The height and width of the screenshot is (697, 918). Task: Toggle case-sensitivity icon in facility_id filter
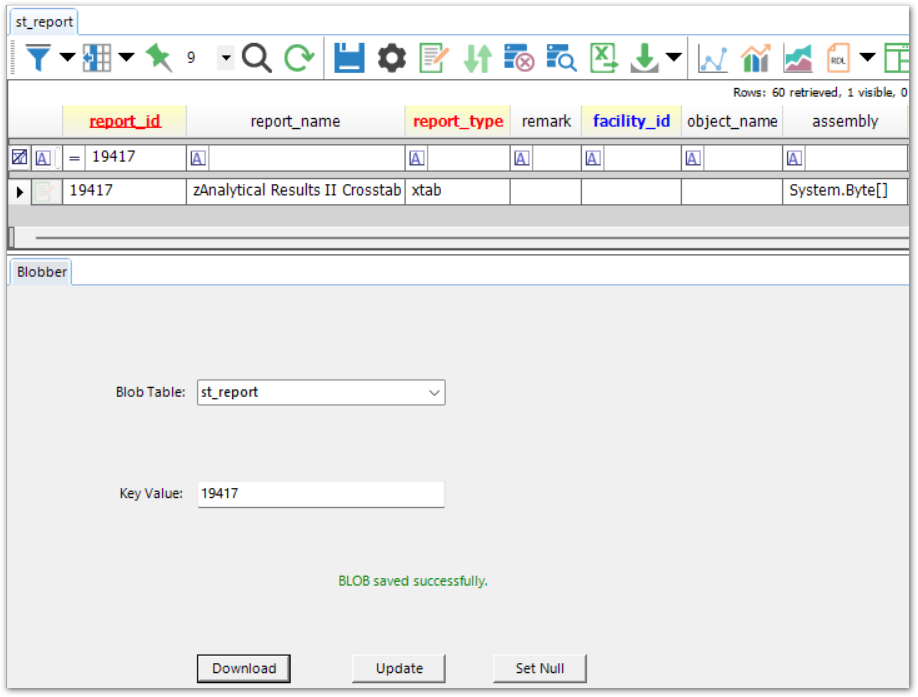click(593, 157)
